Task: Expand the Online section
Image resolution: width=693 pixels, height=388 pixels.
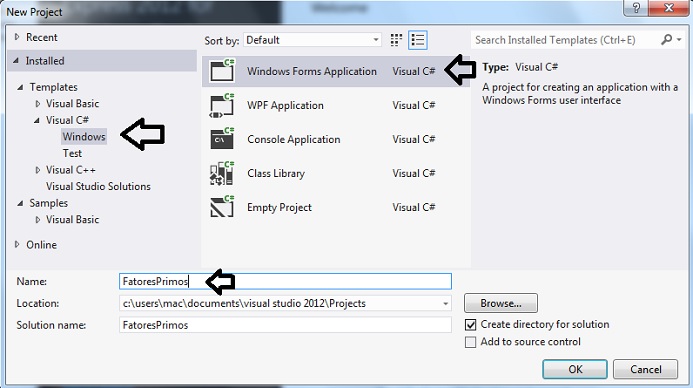Action: pyautogui.click(x=17, y=244)
